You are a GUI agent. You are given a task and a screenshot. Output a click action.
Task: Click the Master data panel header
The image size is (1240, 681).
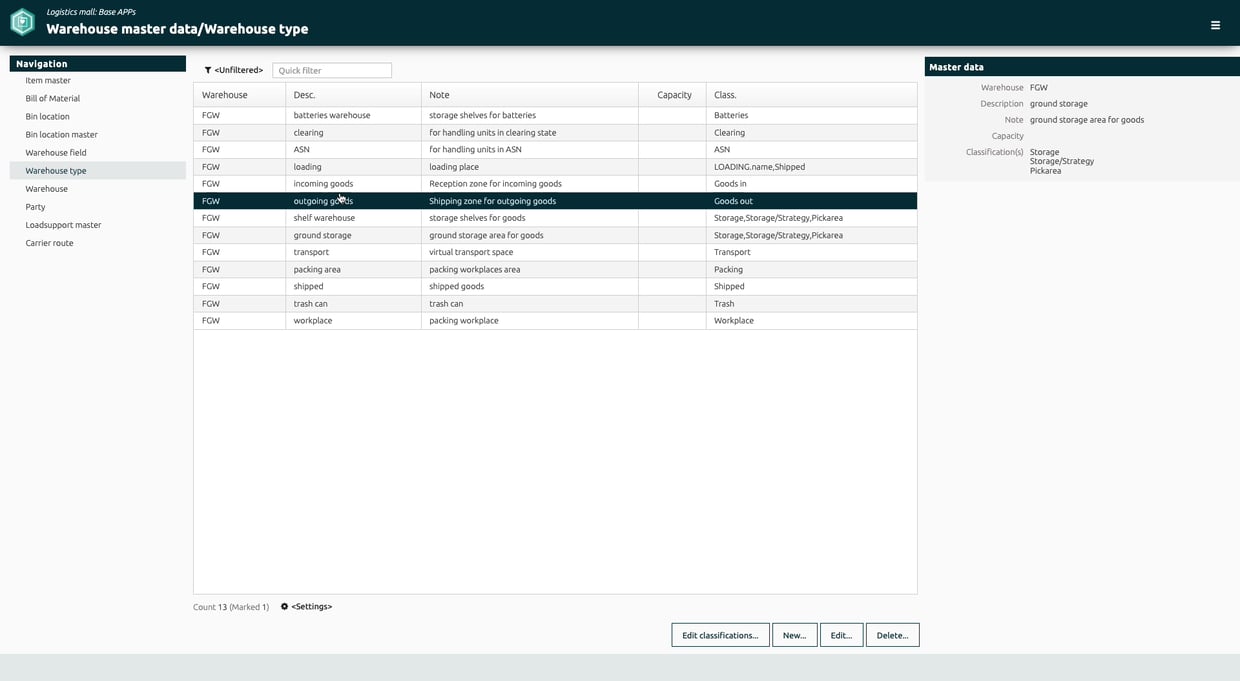pos(1082,67)
